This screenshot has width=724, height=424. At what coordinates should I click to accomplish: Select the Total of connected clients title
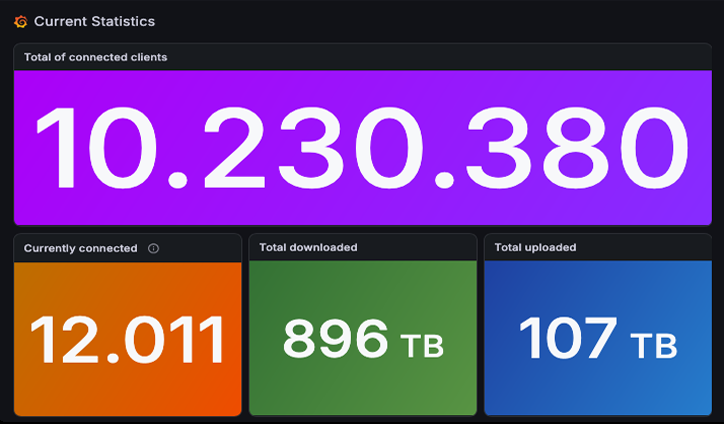[96, 57]
